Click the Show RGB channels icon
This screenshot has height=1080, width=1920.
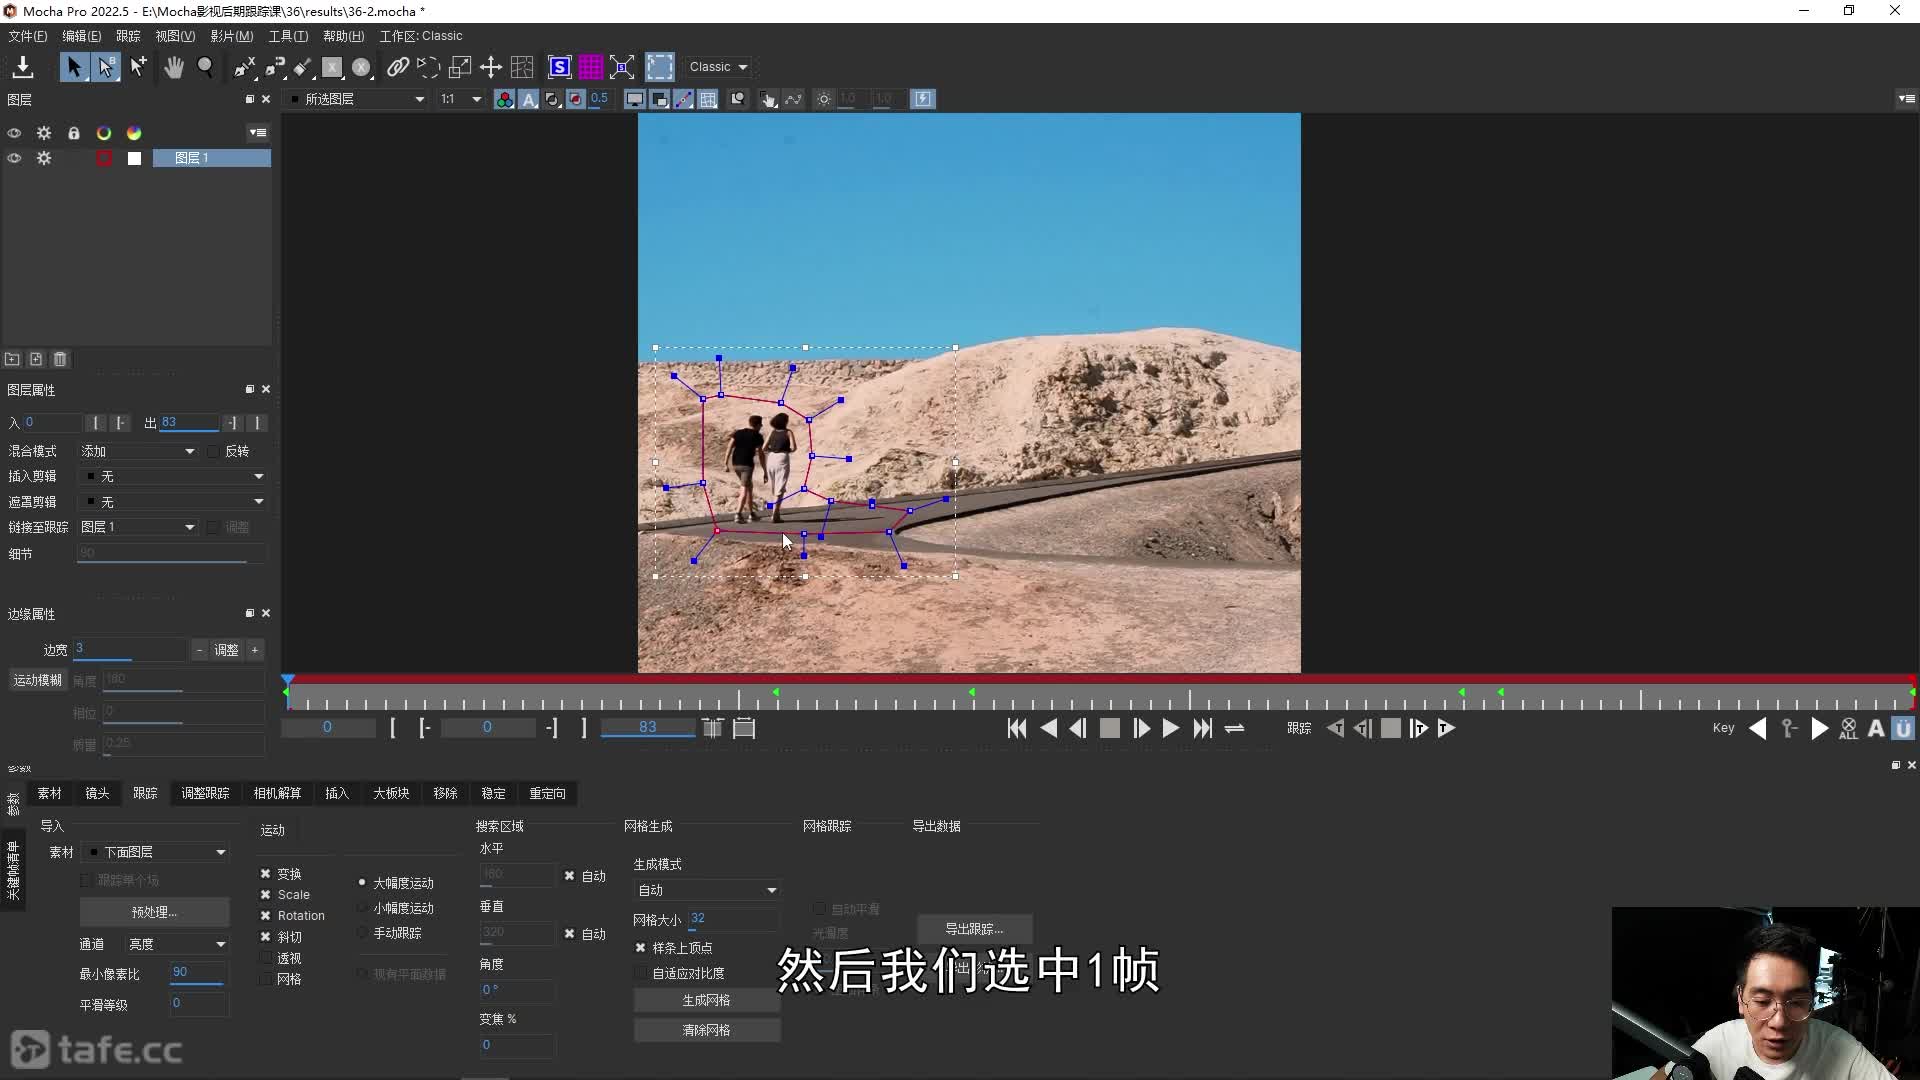[x=505, y=99]
